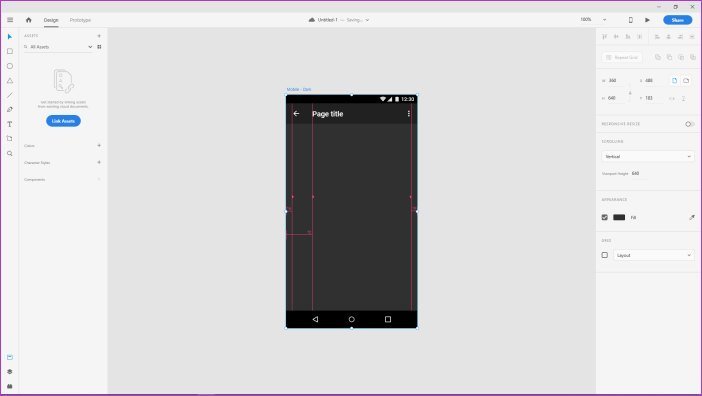Select the Pen tool
The width and height of the screenshot is (702, 396).
(10, 110)
